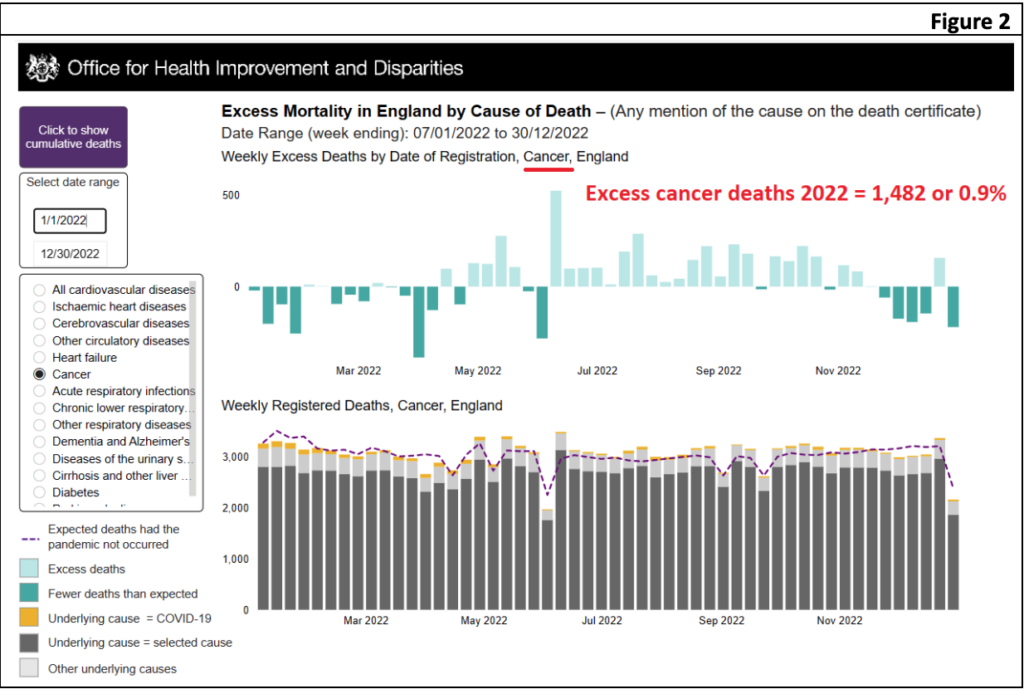This screenshot has width=1024, height=689.
Task: Click the start date field 1/1/2022
Action: [68, 220]
